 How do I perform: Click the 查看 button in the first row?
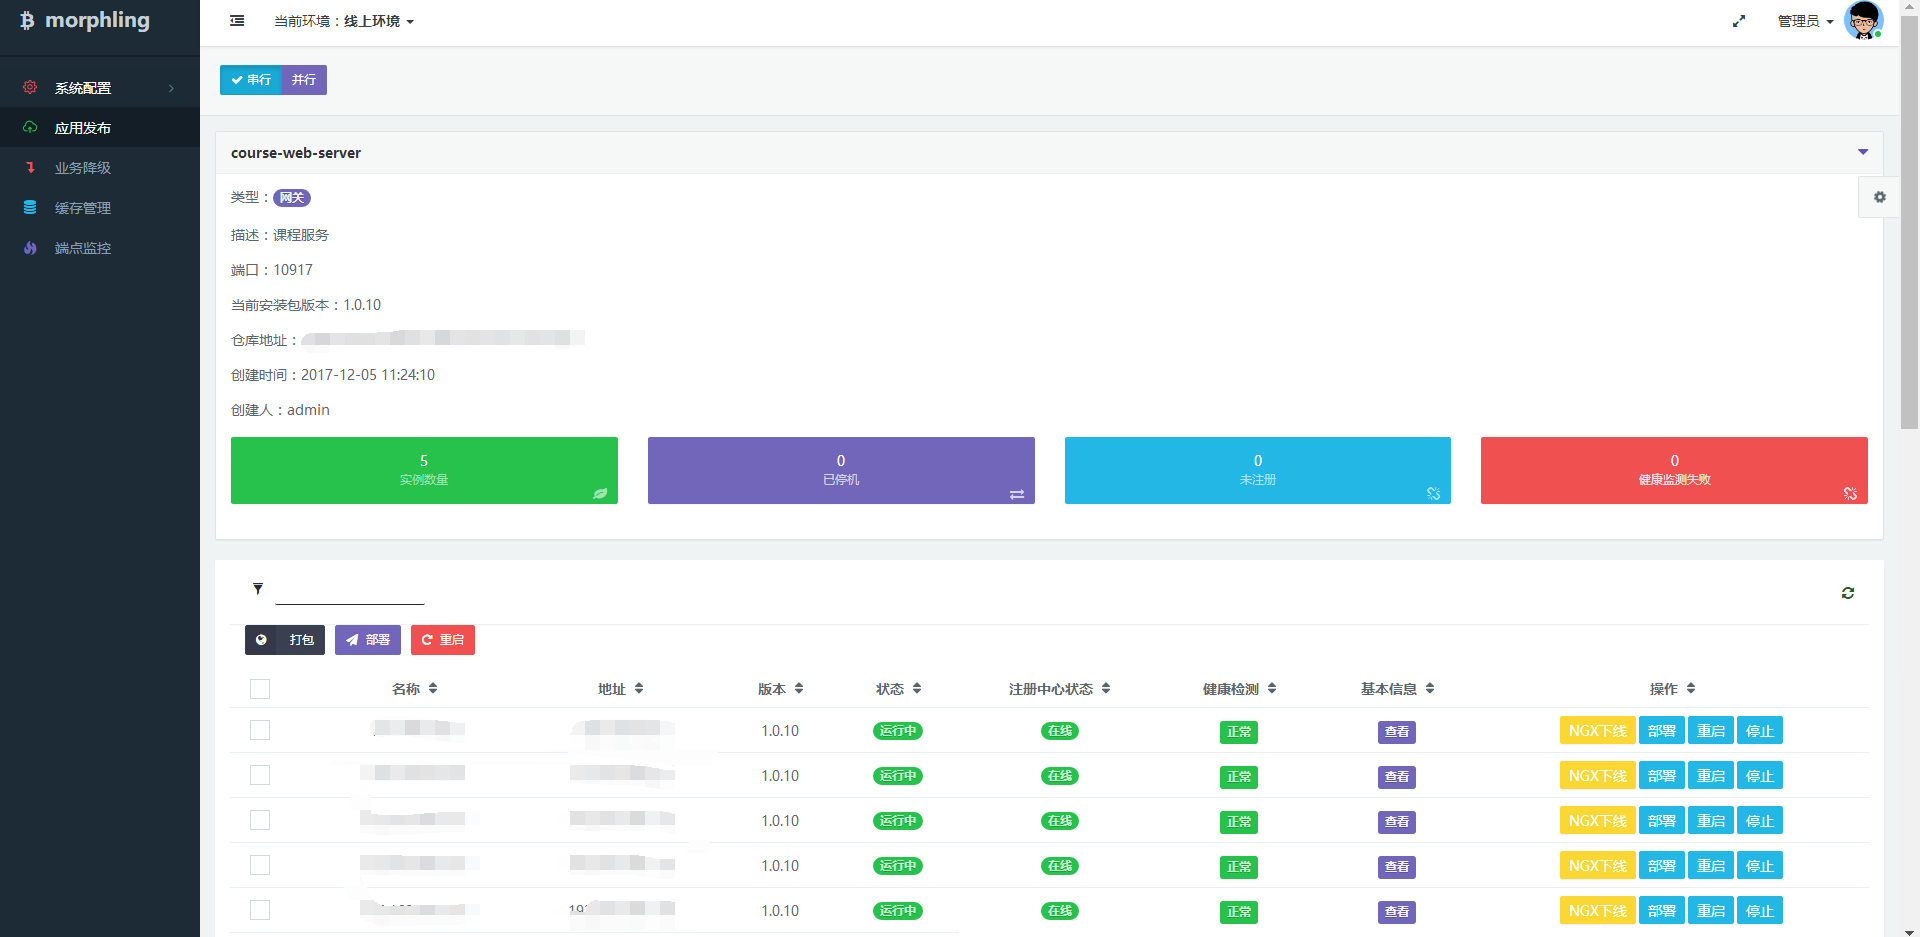1397,732
